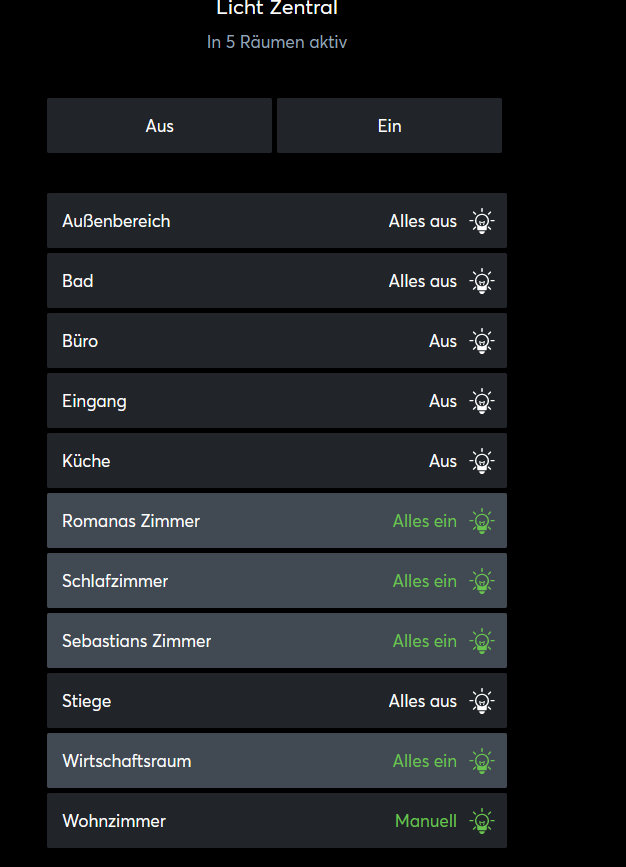Click the green Schlafzimmer bulb icon

(x=482, y=581)
